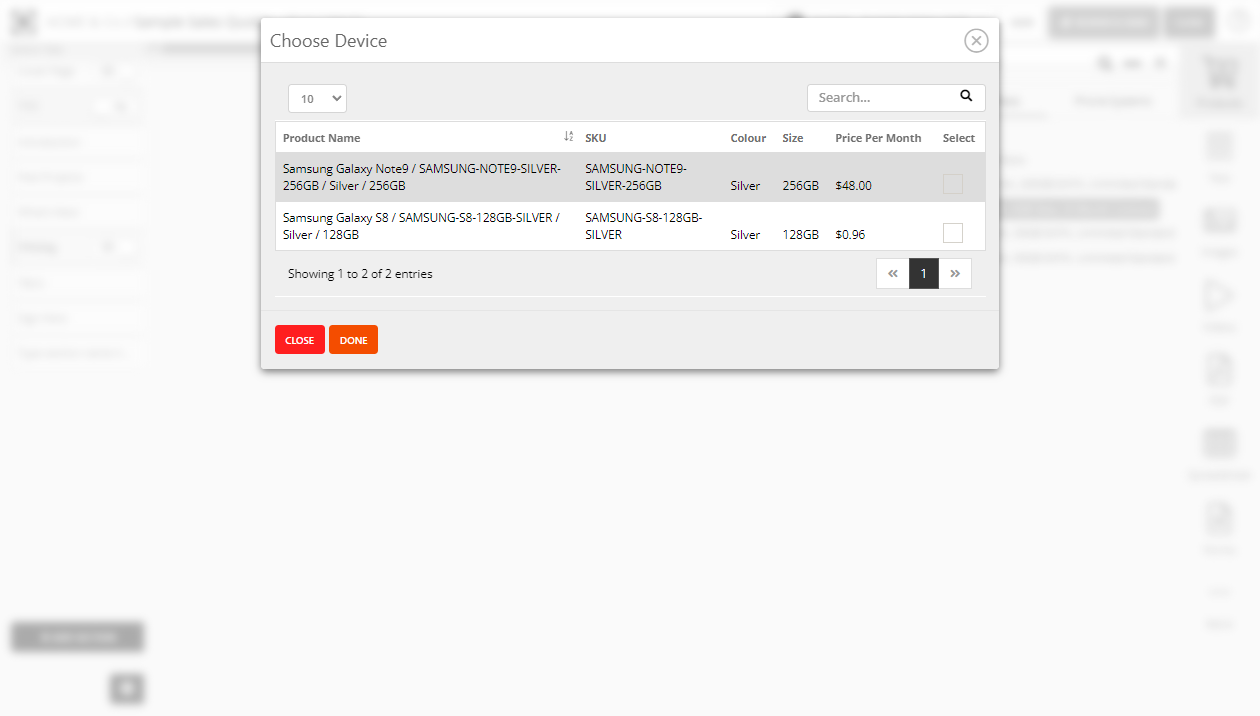The image size is (1260, 716).
Task: Sort by the SKU column header
Action: (596, 138)
